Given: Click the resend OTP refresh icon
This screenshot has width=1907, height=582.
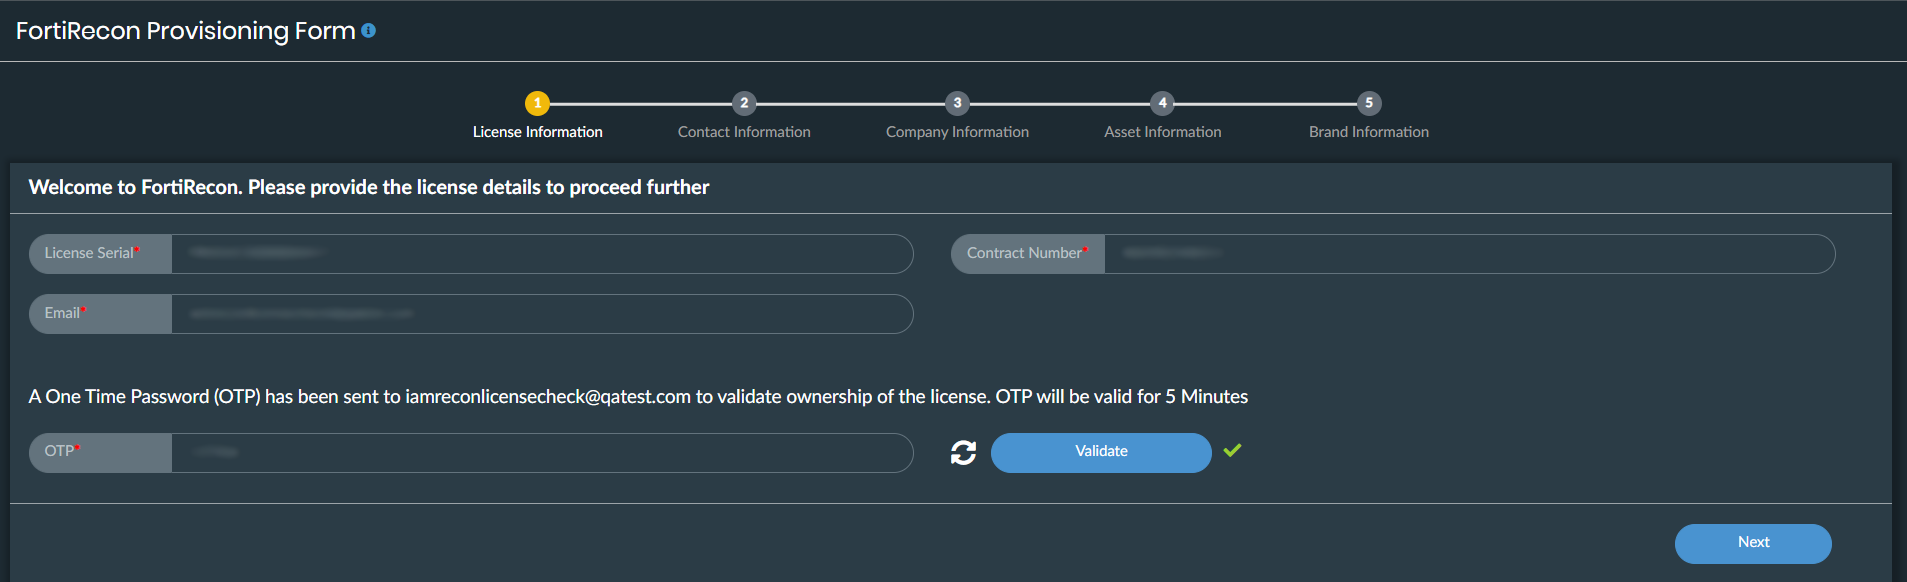Looking at the screenshot, I should pyautogui.click(x=963, y=453).
